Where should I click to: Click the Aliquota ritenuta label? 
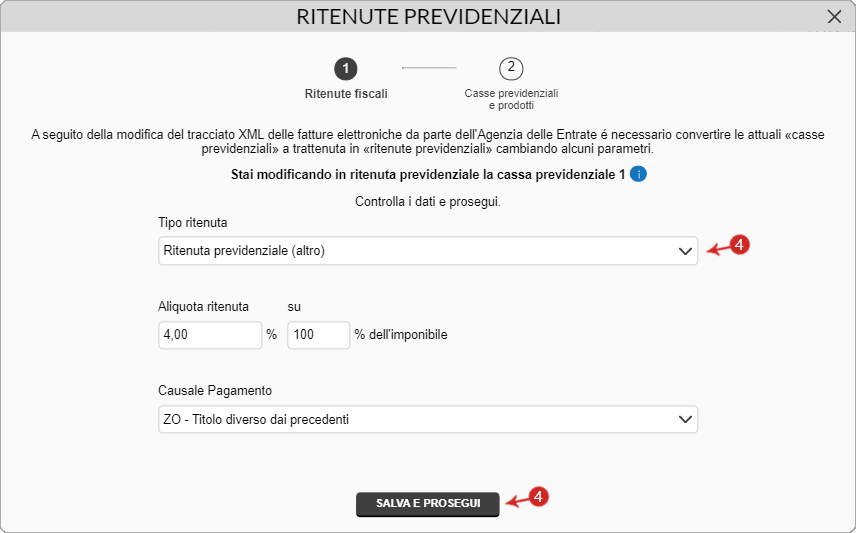pyautogui.click(x=203, y=307)
